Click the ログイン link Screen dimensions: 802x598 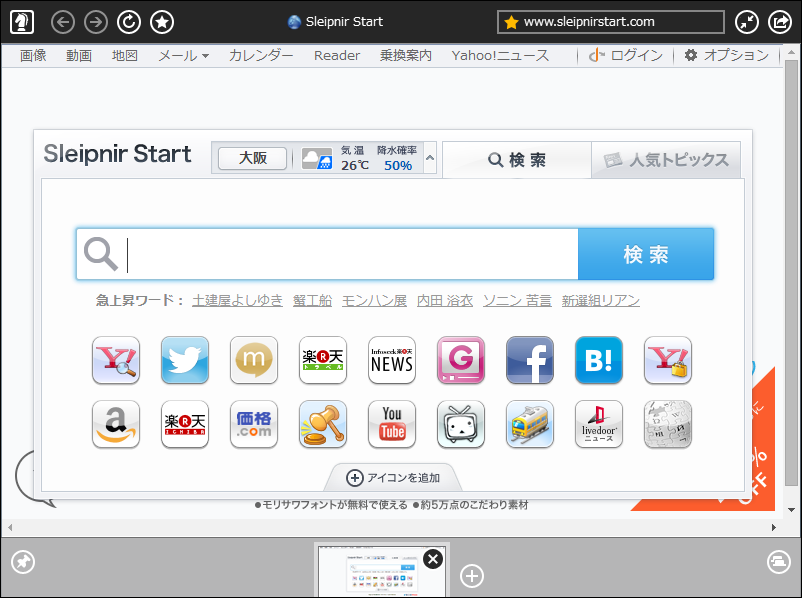click(x=626, y=55)
